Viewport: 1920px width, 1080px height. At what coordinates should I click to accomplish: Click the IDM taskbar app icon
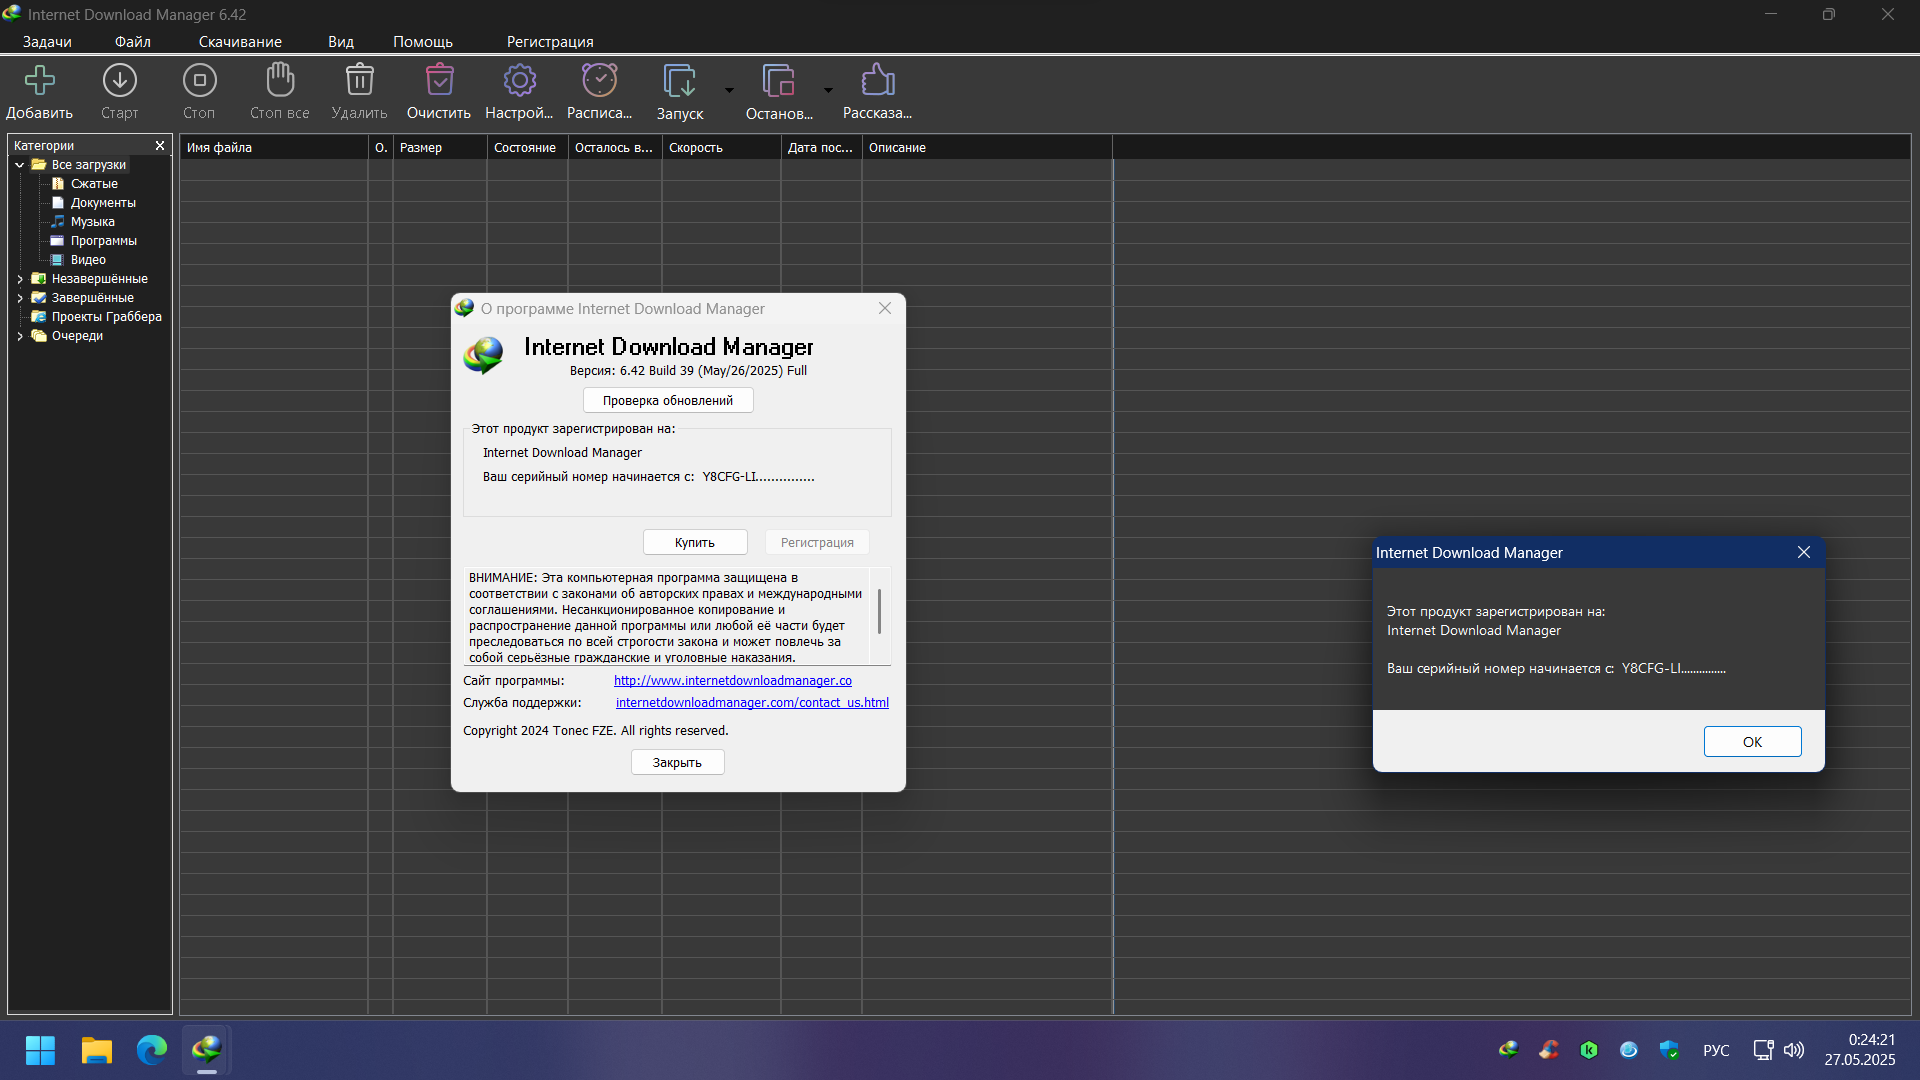click(207, 1050)
